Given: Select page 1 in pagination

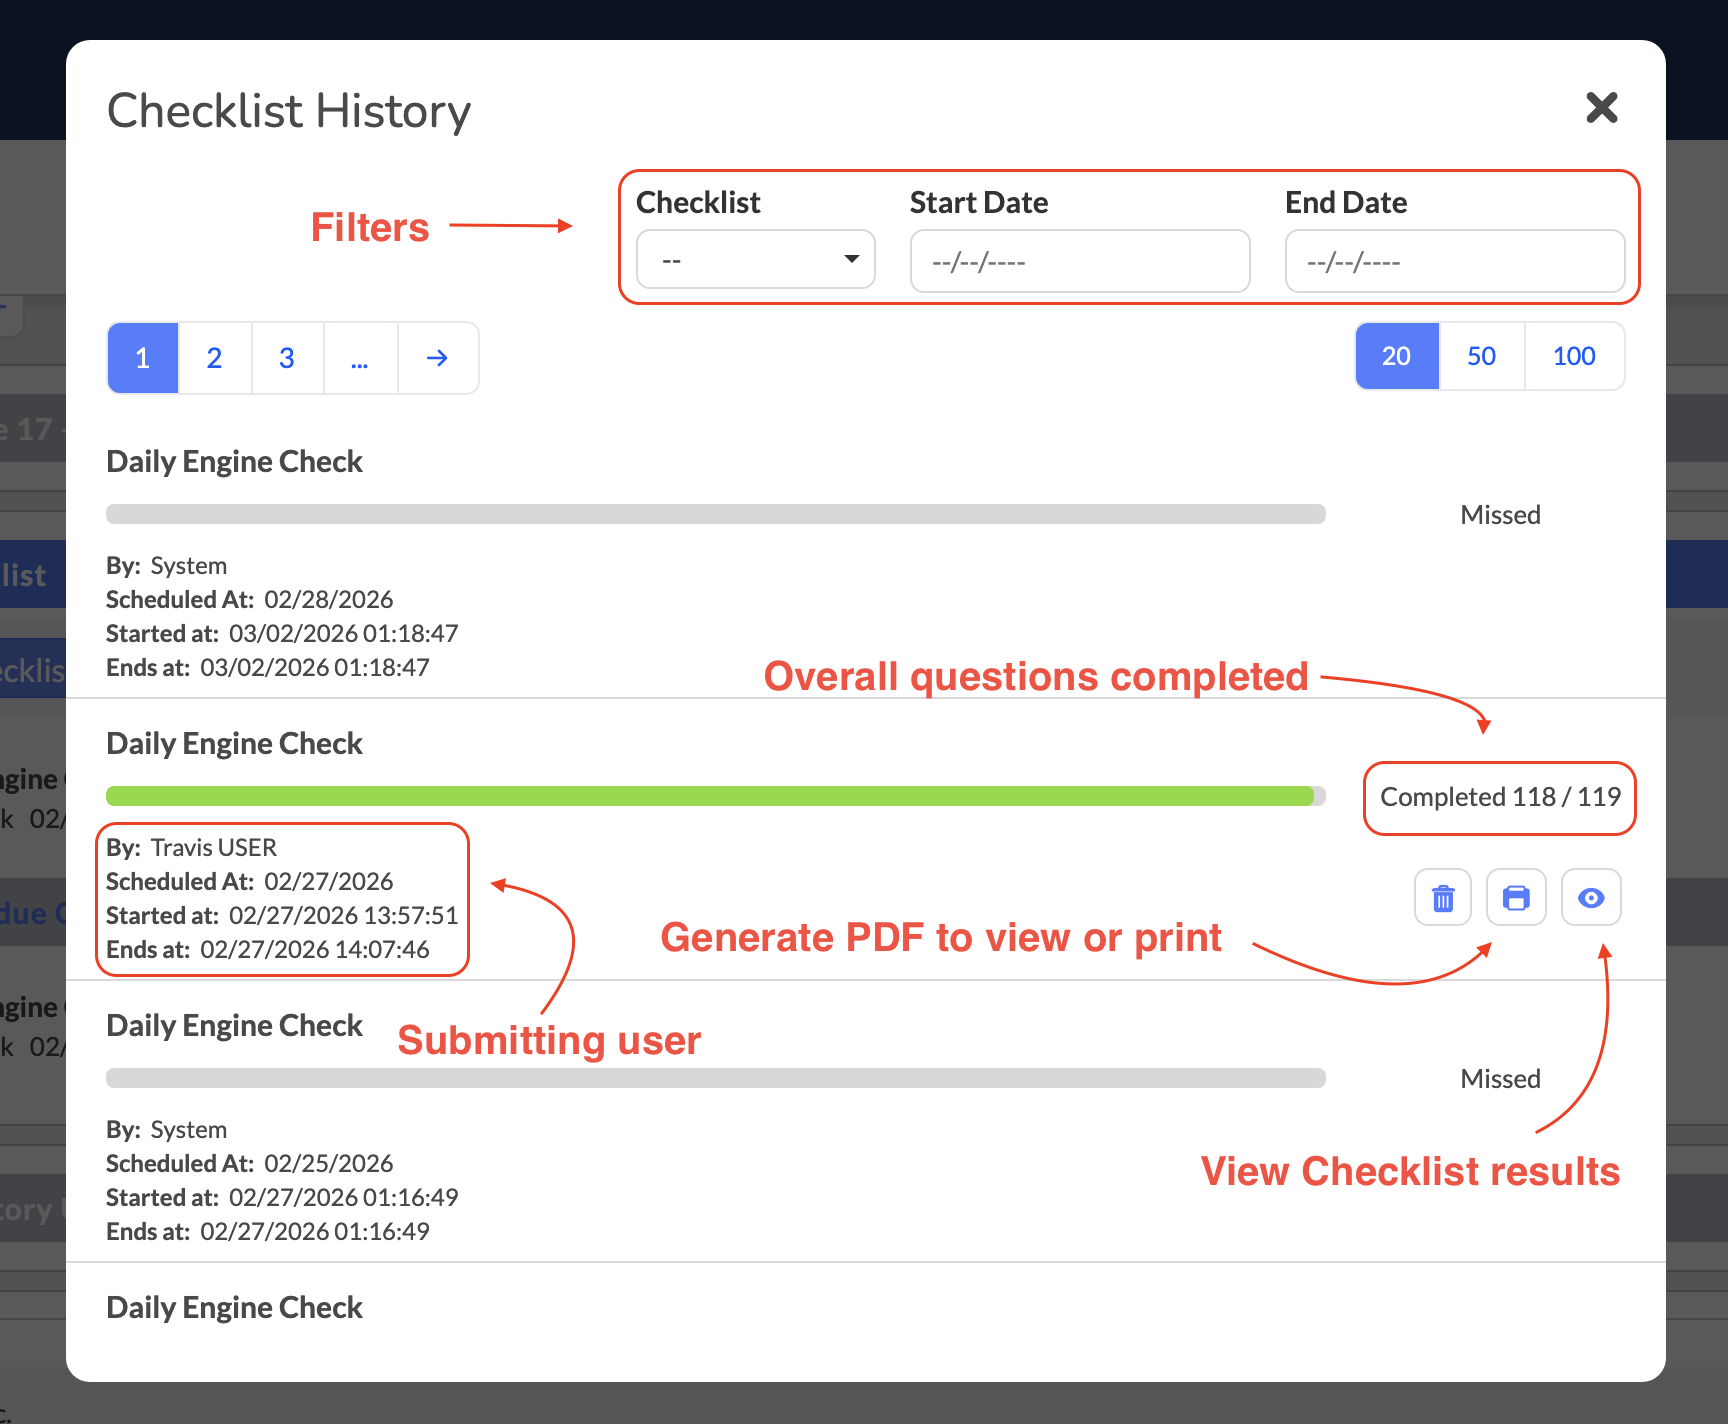Looking at the screenshot, I should point(143,358).
